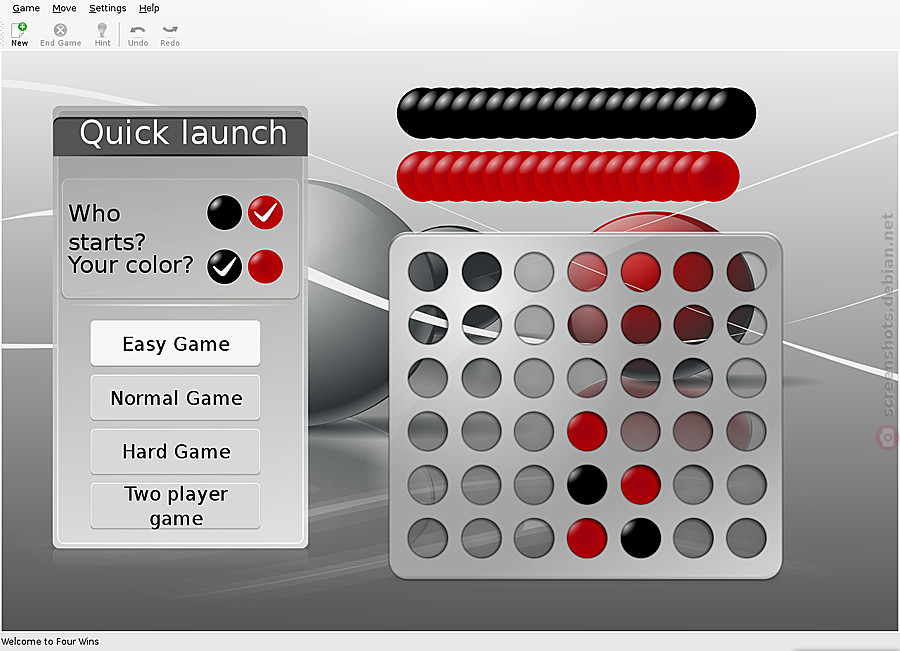Open the Settings menu
This screenshot has width=900, height=651.
pos(107,8)
